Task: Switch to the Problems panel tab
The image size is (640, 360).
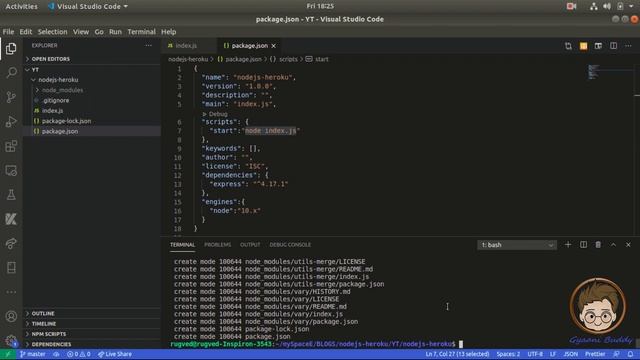Action: [218, 244]
